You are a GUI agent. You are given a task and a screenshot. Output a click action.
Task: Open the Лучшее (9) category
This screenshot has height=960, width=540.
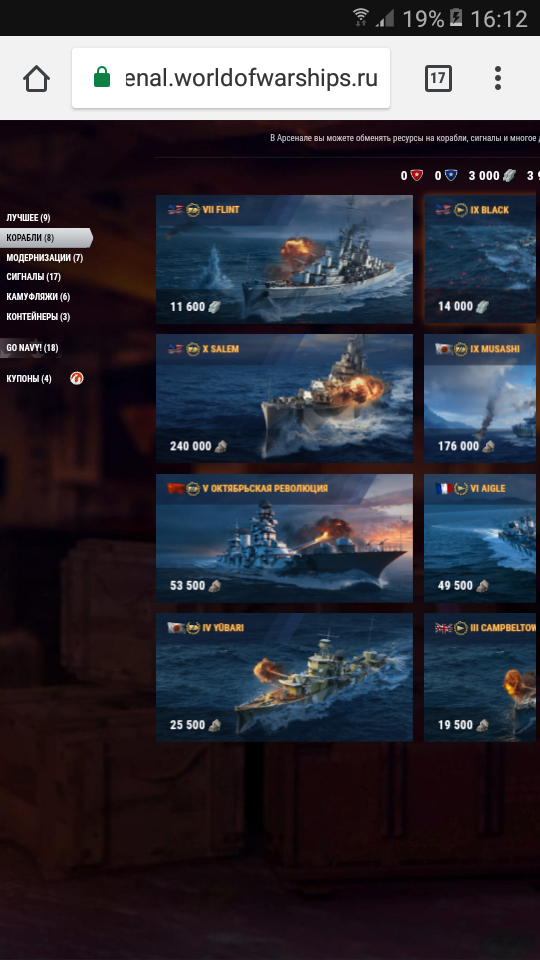coord(28,218)
